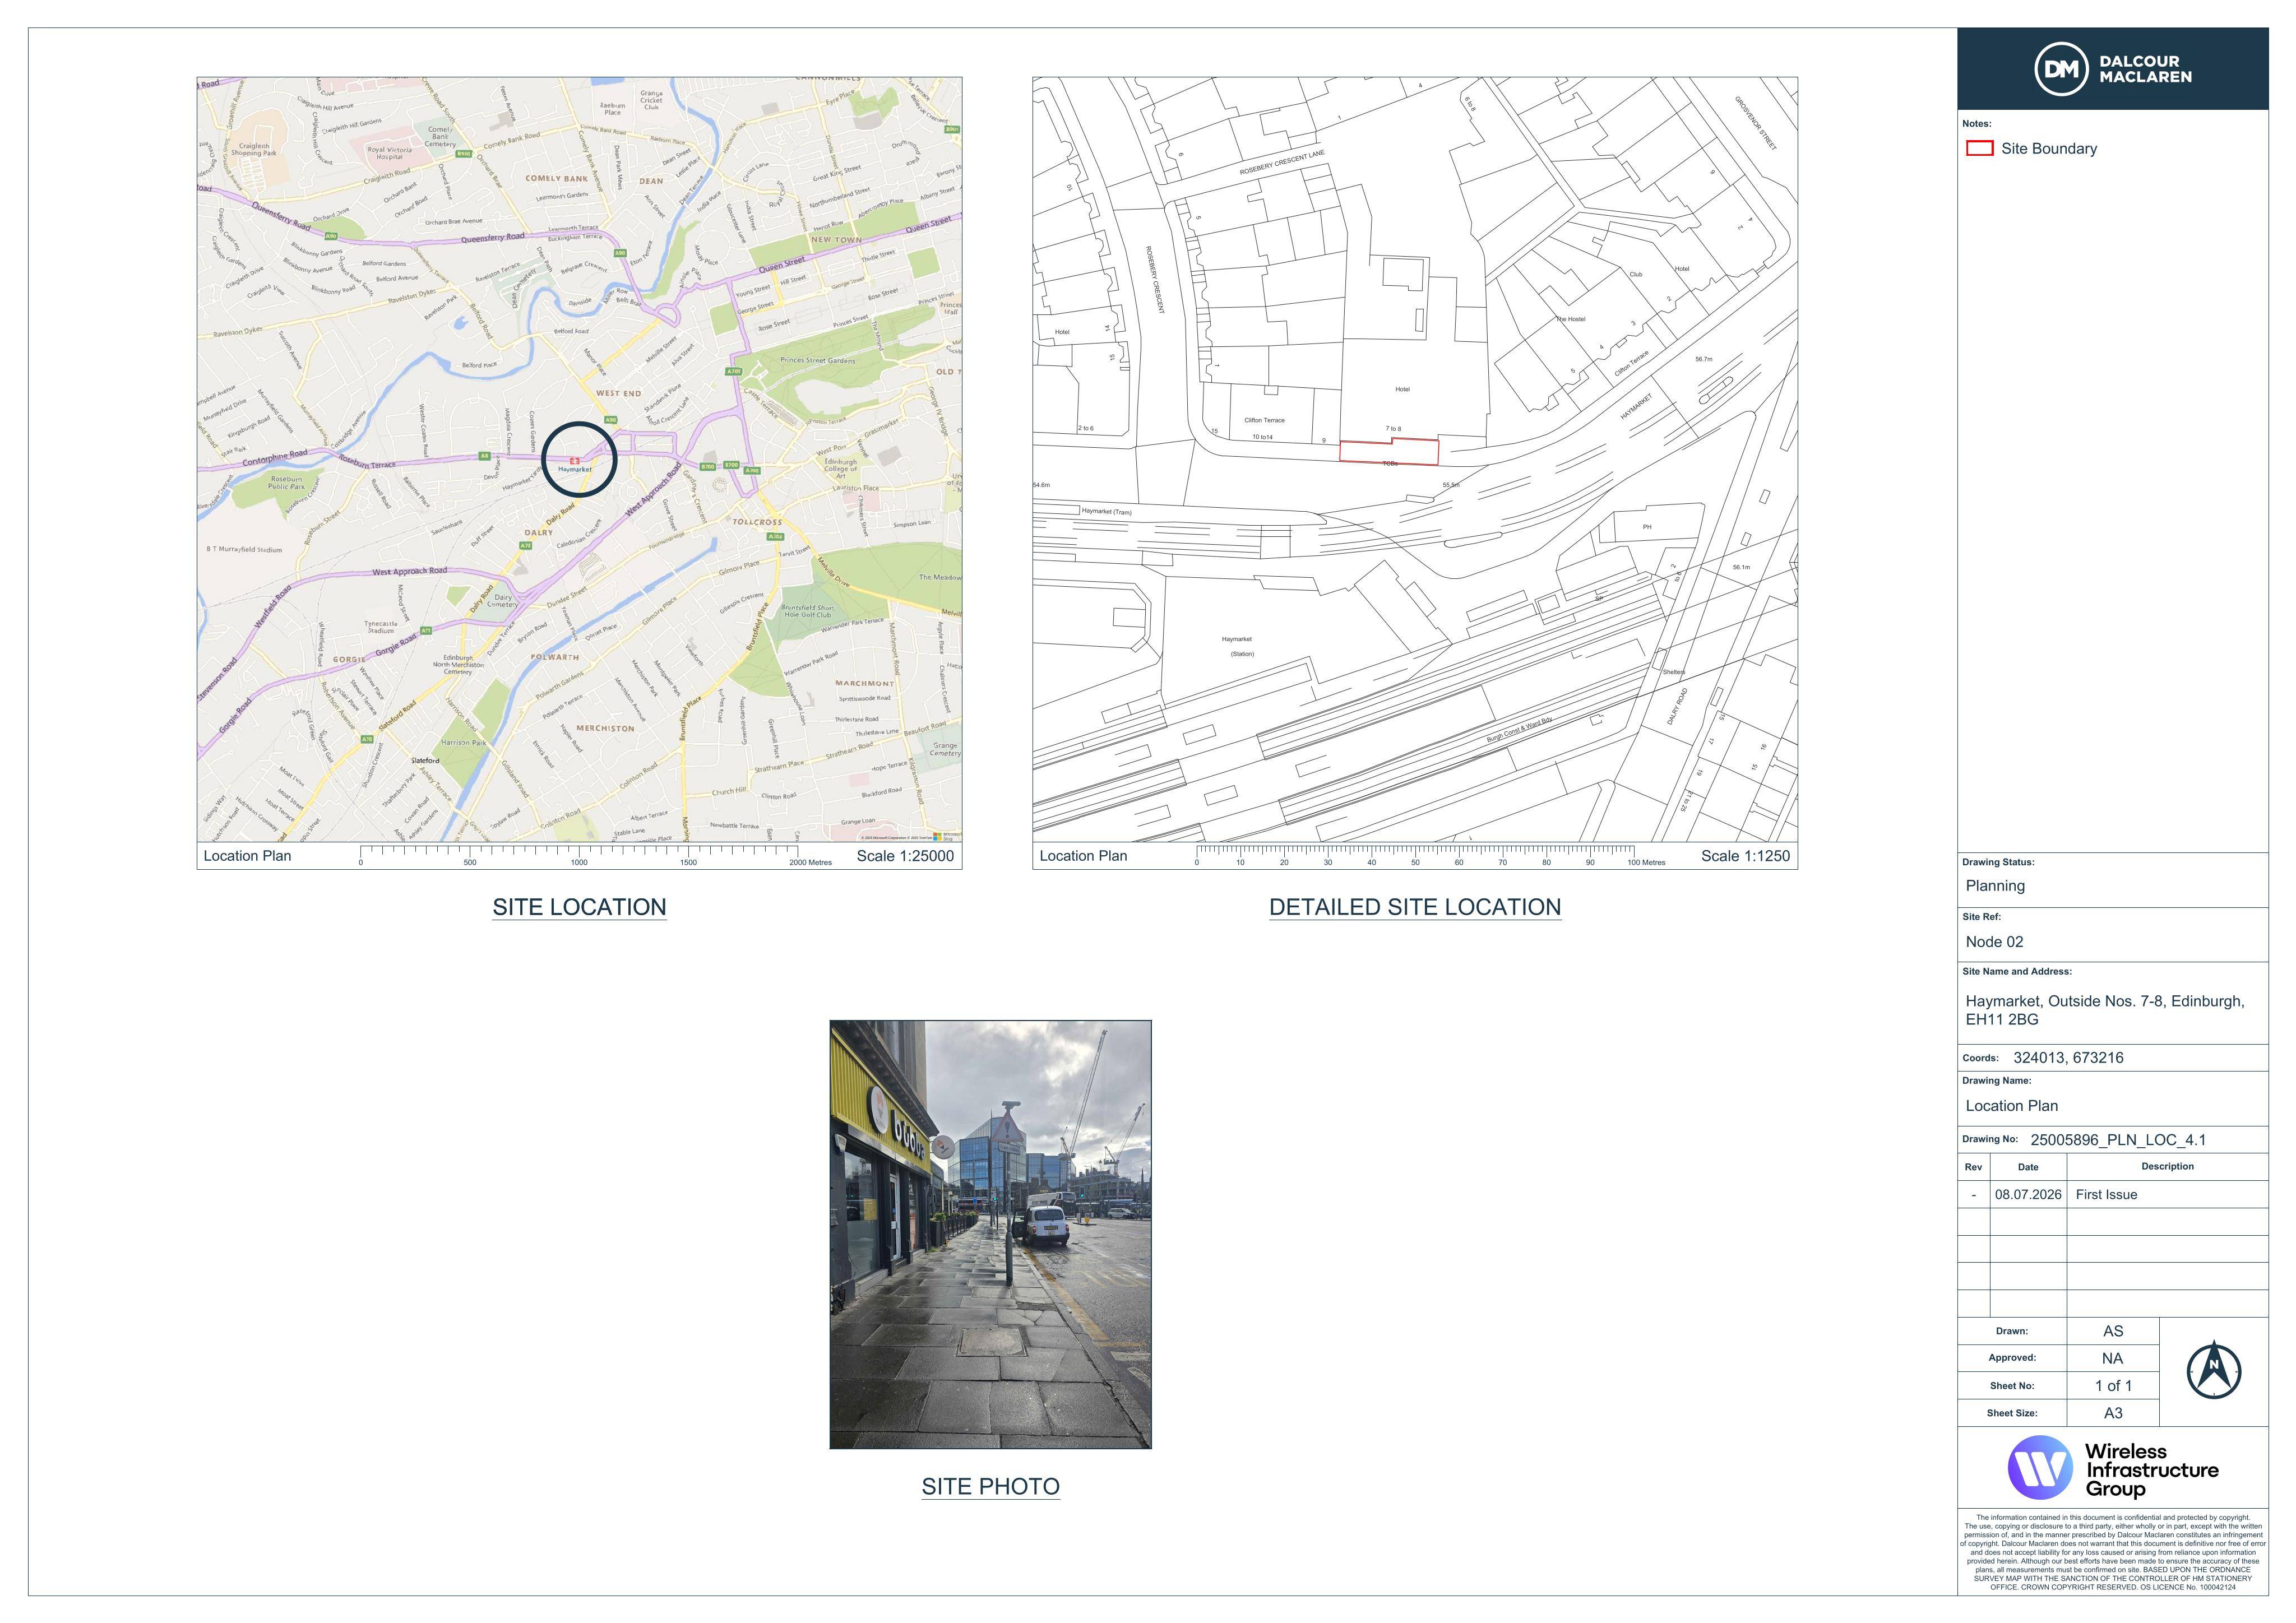Select the coords value 324013, 673216
Screen dimensions: 2296x1623
2068,1058
